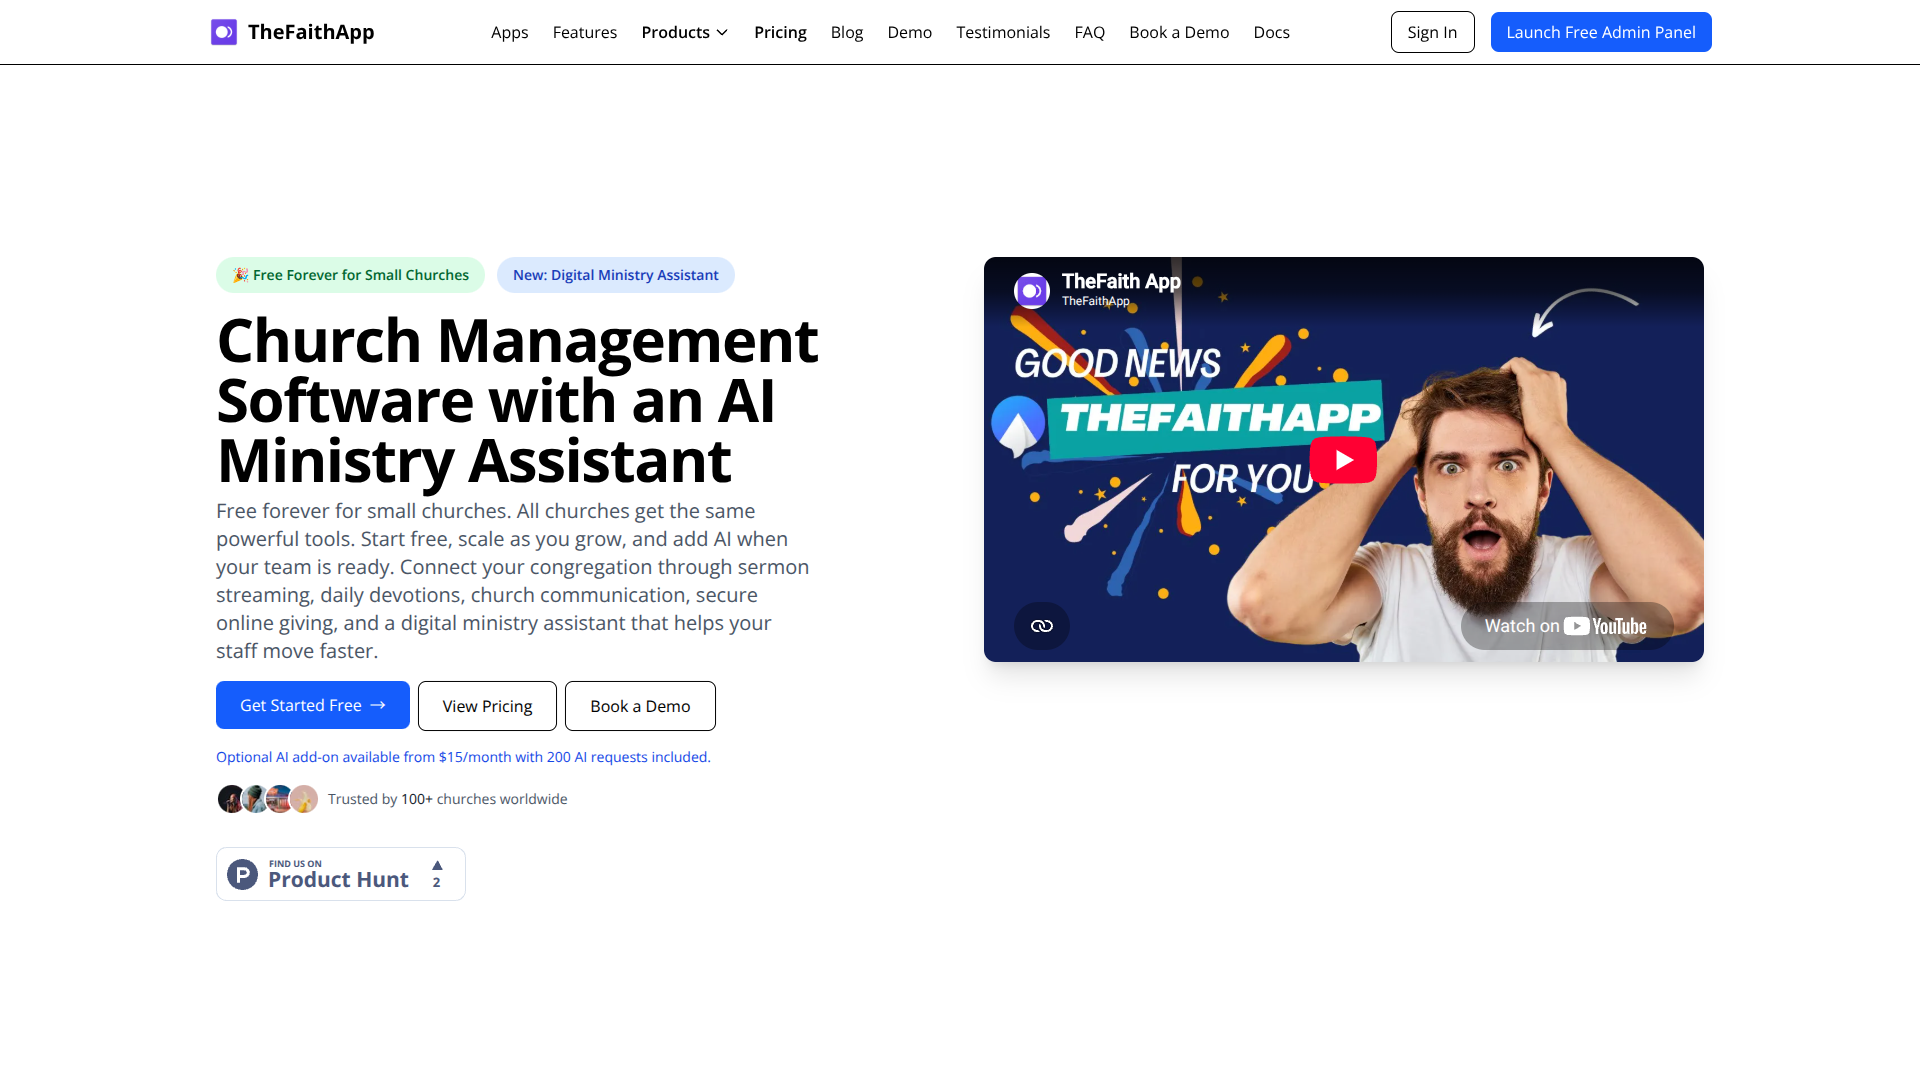Open the FAQ nav link

click(x=1090, y=32)
